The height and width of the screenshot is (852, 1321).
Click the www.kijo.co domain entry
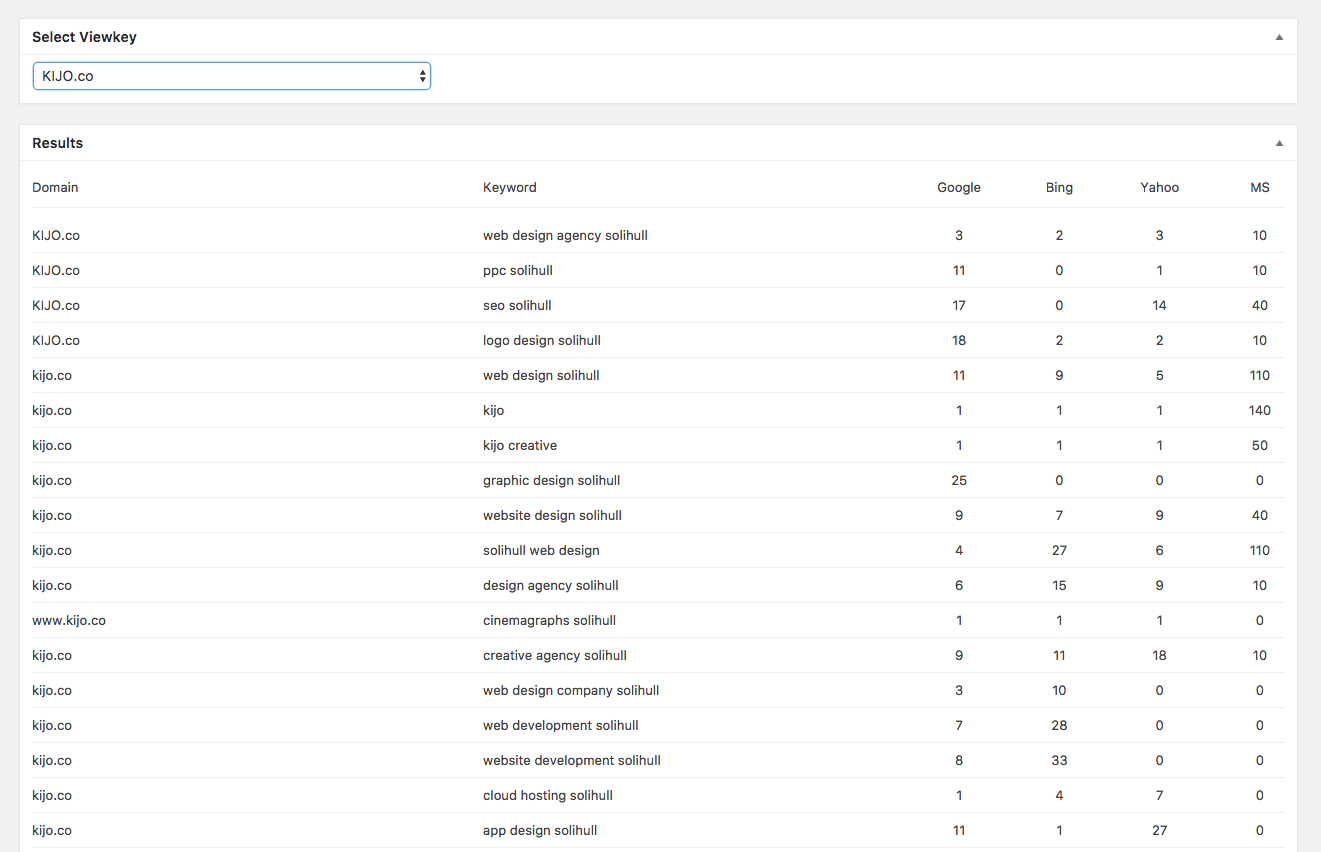tap(69, 620)
